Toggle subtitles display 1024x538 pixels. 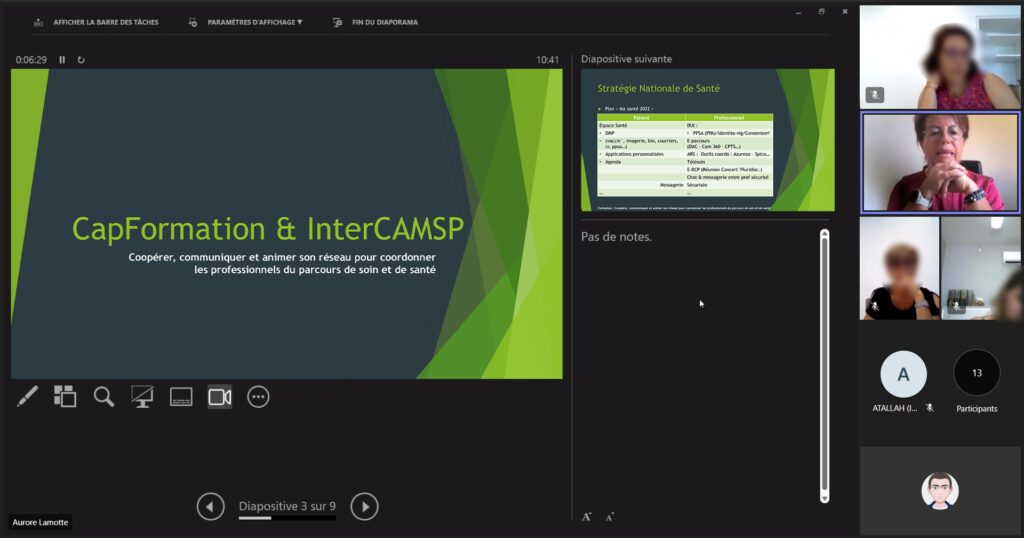pos(181,396)
